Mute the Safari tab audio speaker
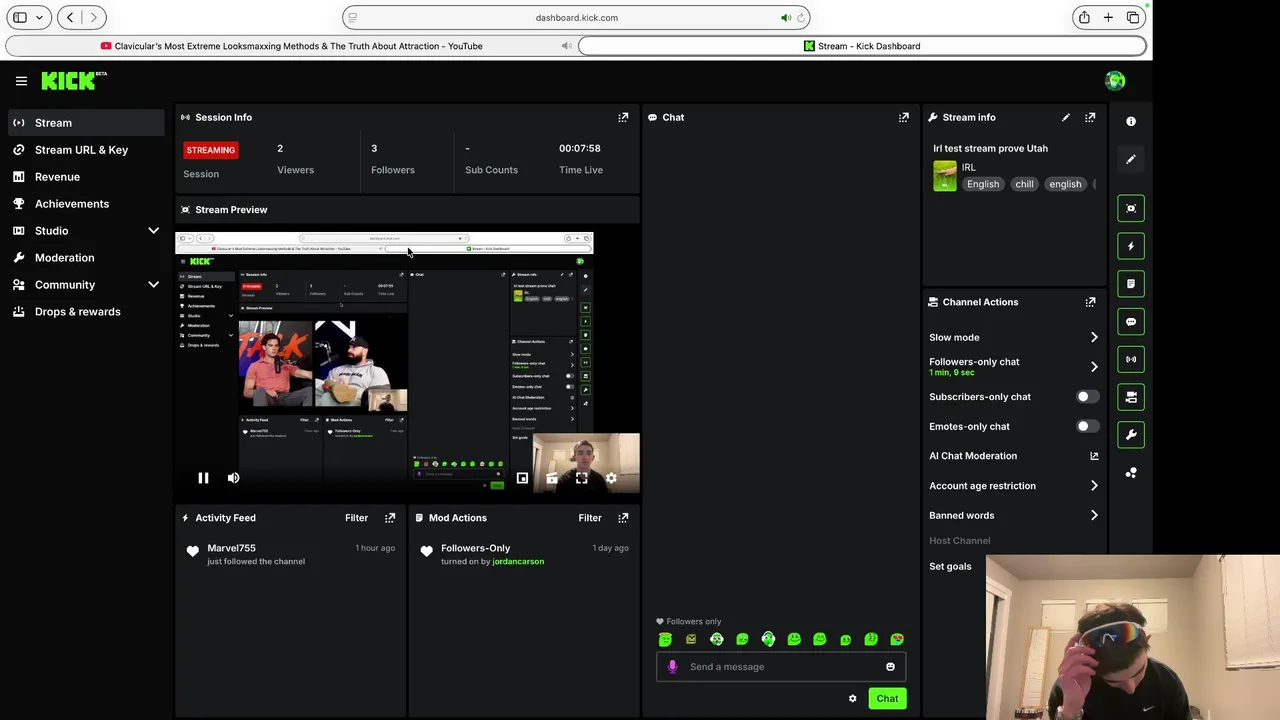This screenshot has height=720, width=1280. point(786,17)
